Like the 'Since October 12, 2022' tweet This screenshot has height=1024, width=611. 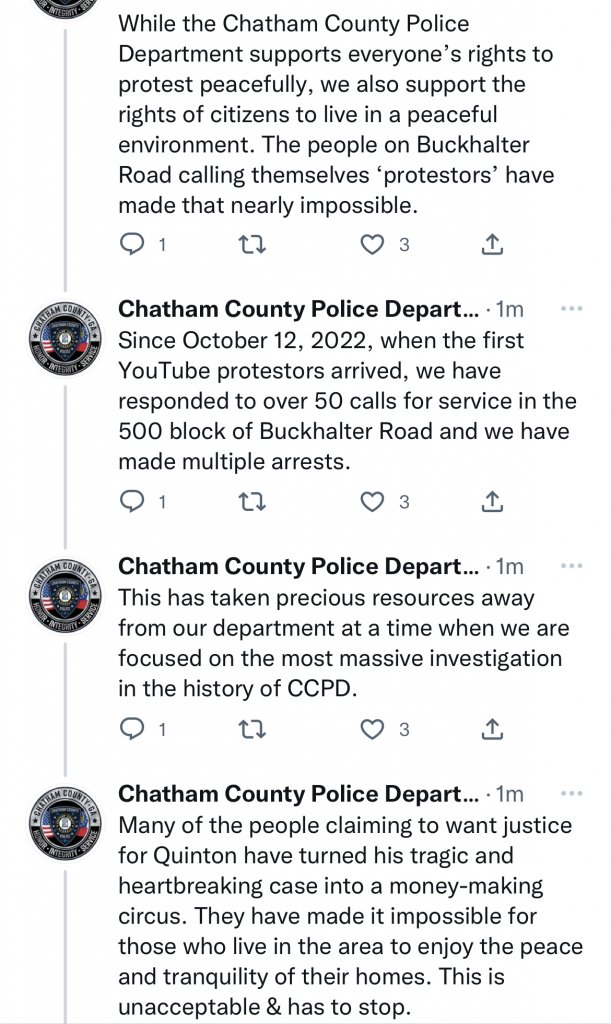[x=372, y=502]
